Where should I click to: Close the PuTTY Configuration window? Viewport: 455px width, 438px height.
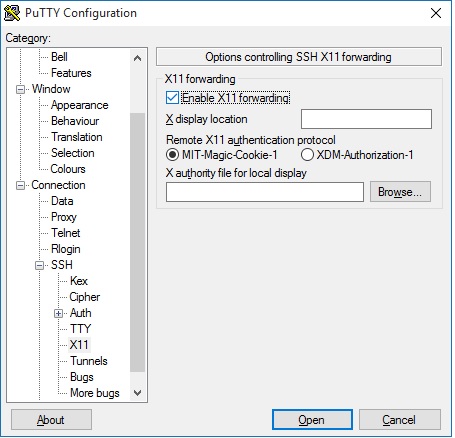(436, 13)
